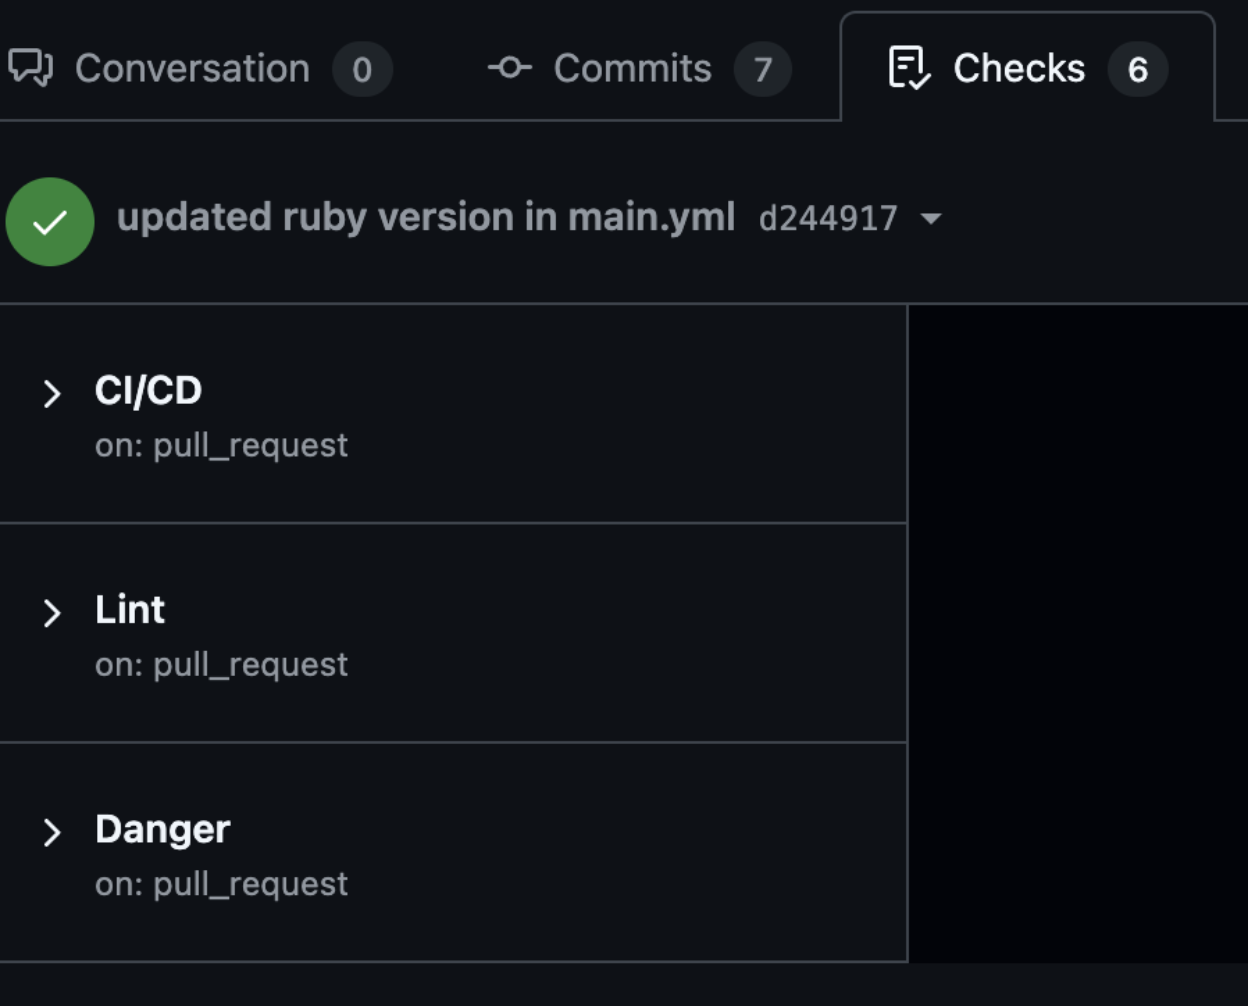Viewport: 1250px width, 1006px height.
Task: Select the Lint workflow name
Action: [x=130, y=609]
